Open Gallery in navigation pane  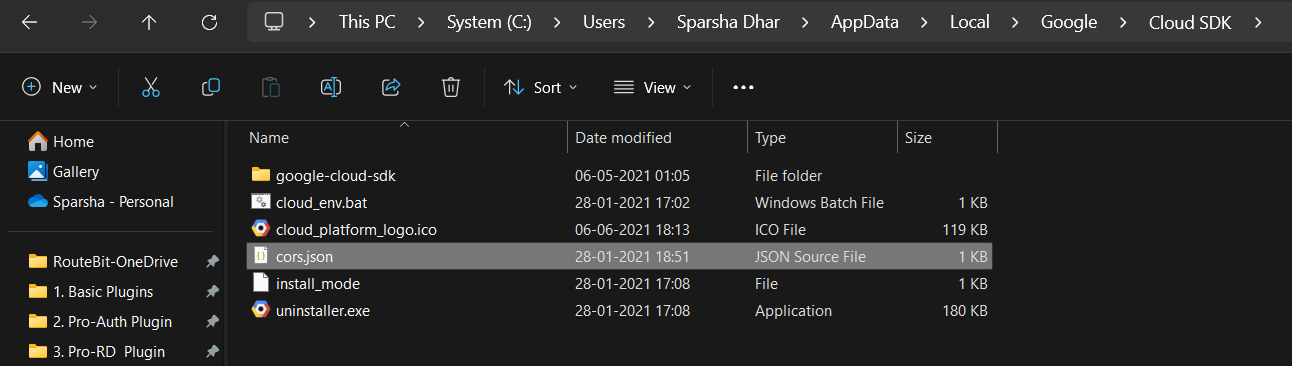click(x=64, y=172)
